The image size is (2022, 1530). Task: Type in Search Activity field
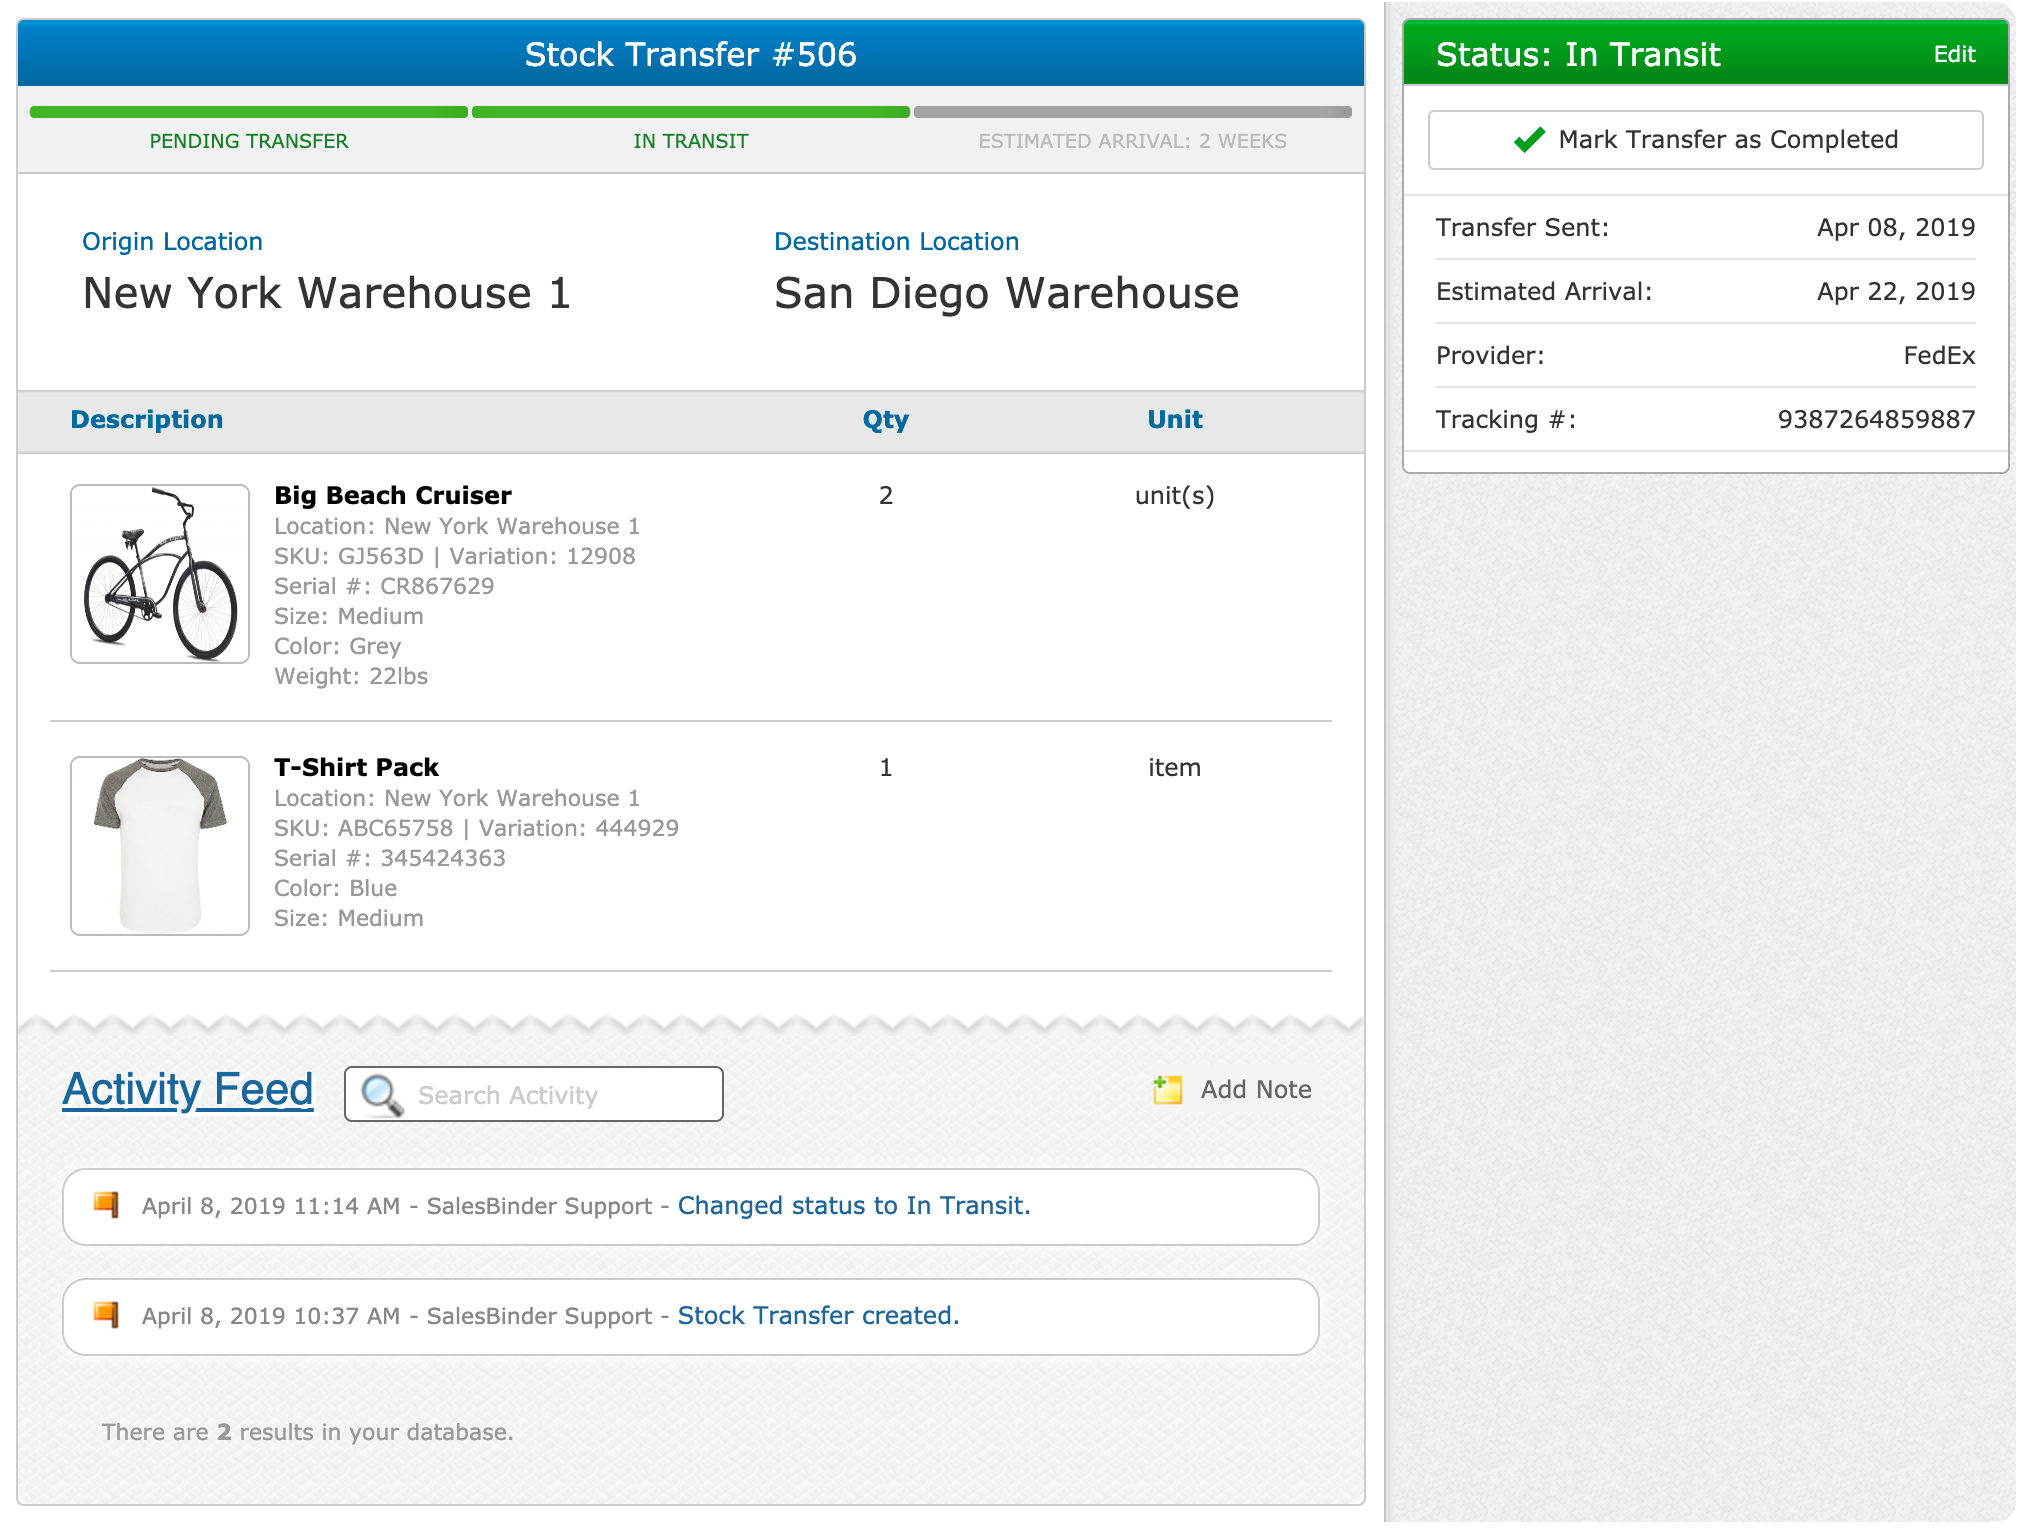coord(560,1095)
